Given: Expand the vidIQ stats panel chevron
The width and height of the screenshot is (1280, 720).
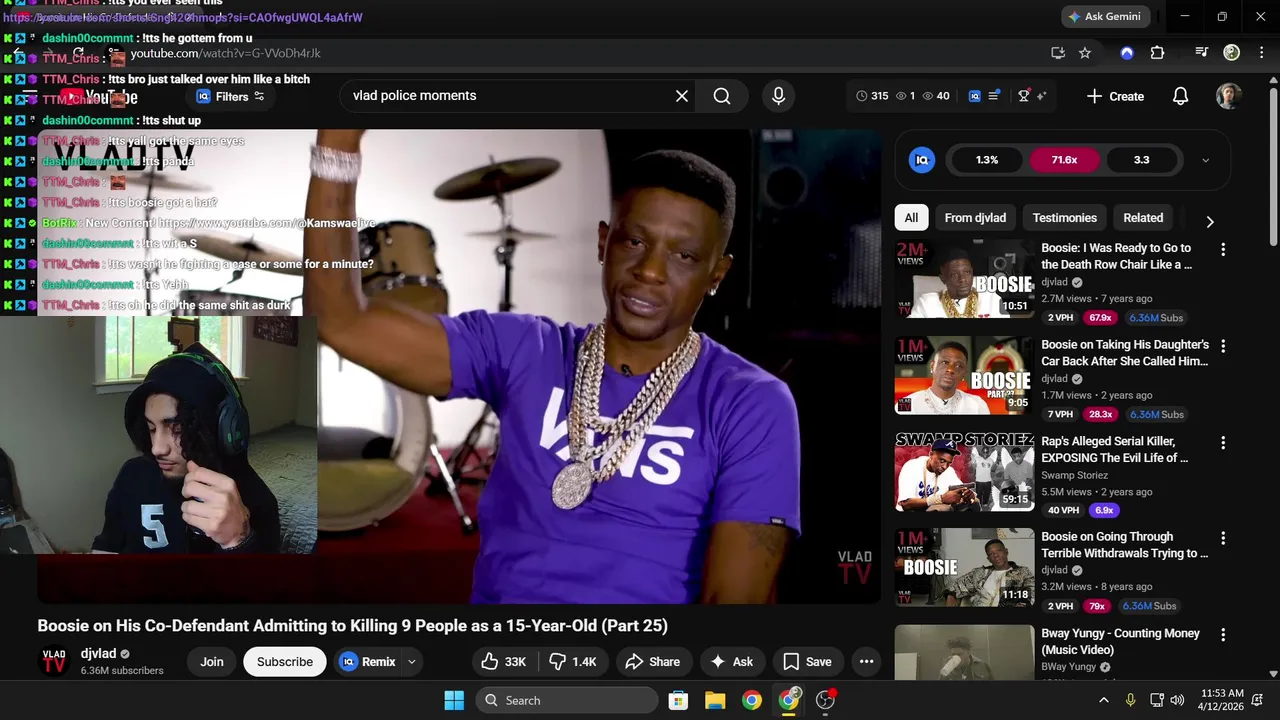Looking at the screenshot, I should point(1205,160).
